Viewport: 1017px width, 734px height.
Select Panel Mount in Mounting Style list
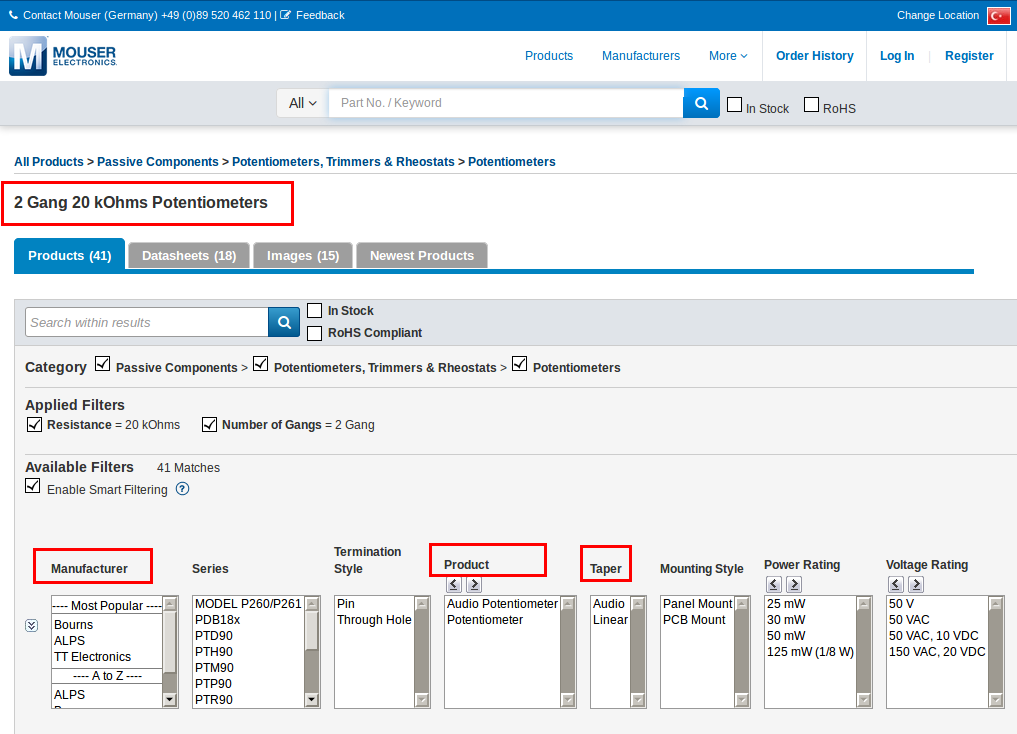point(697,604)
